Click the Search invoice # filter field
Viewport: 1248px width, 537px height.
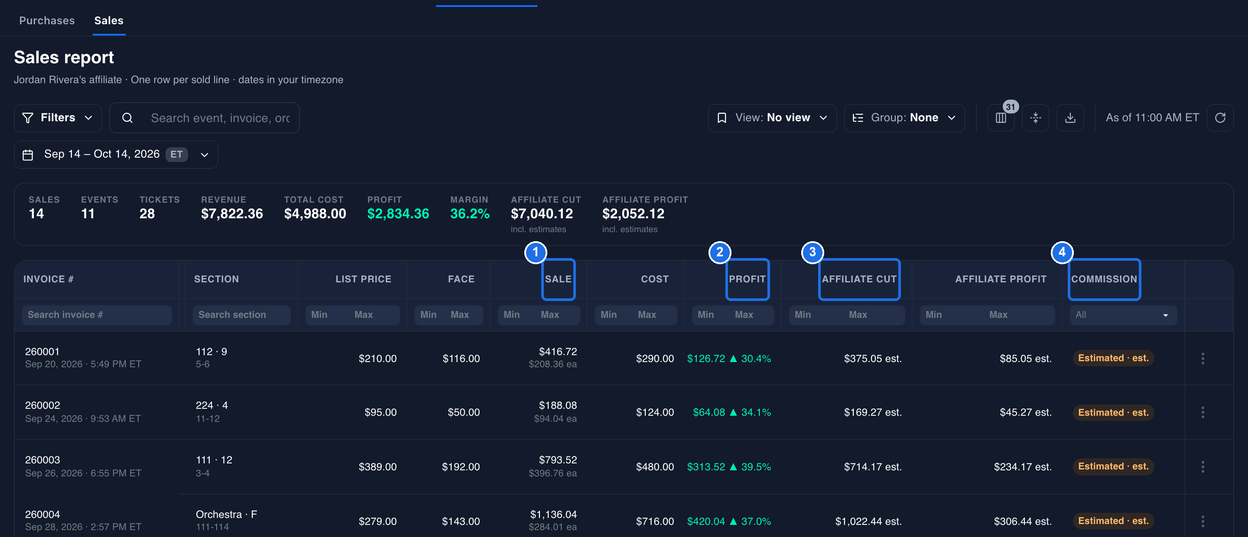(x=97, y=315)
